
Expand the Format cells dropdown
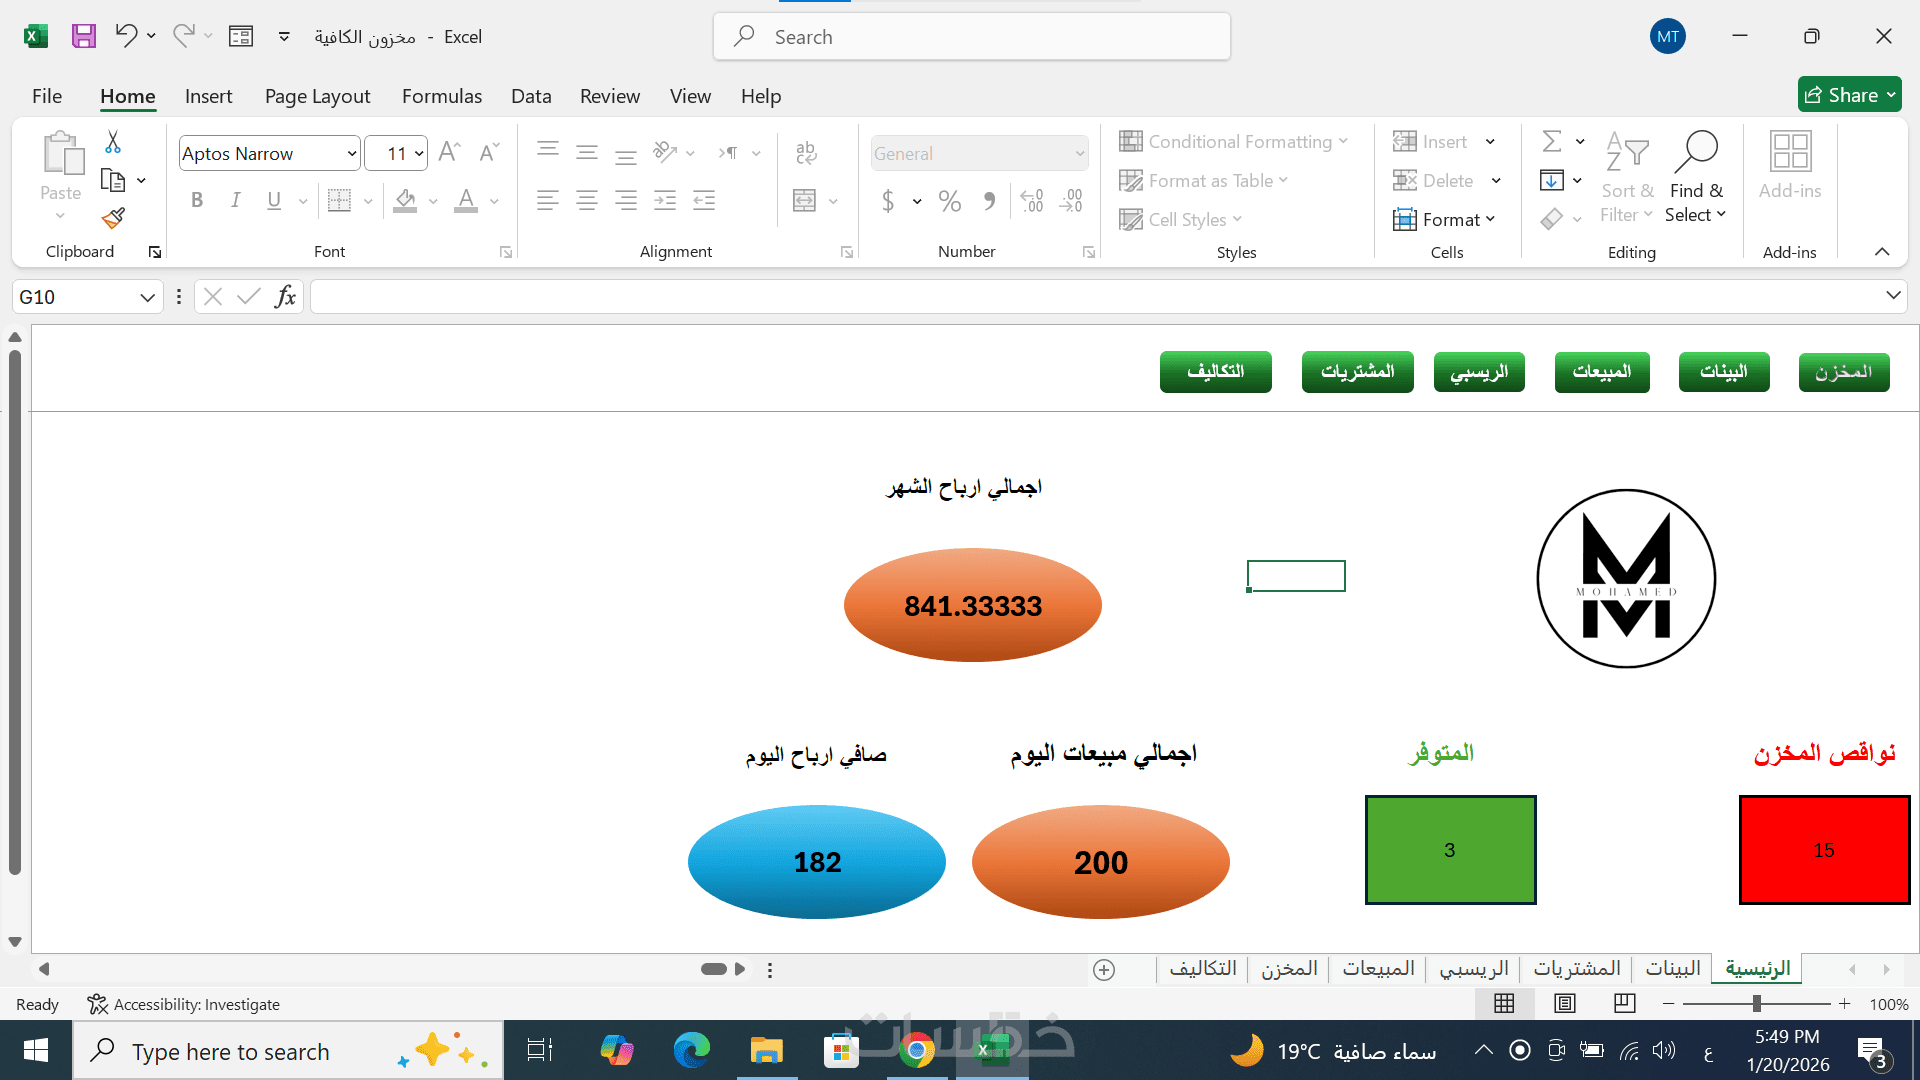1445,219
